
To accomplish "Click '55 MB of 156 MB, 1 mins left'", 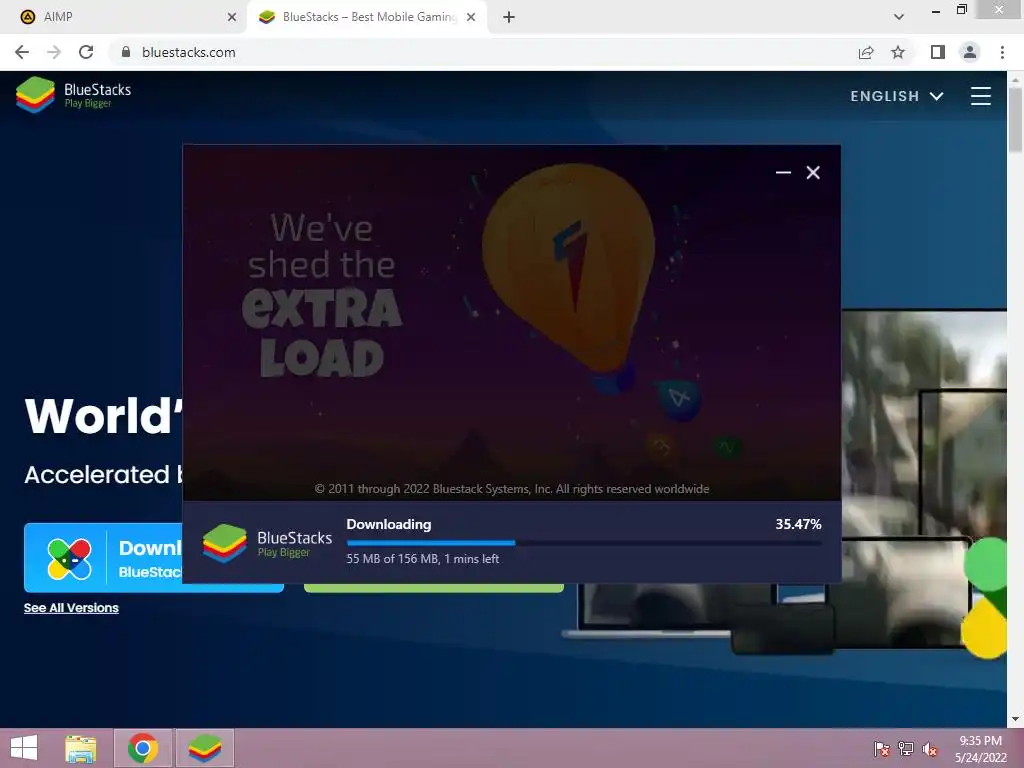I will pyautogui.click(x=423, y=559).
